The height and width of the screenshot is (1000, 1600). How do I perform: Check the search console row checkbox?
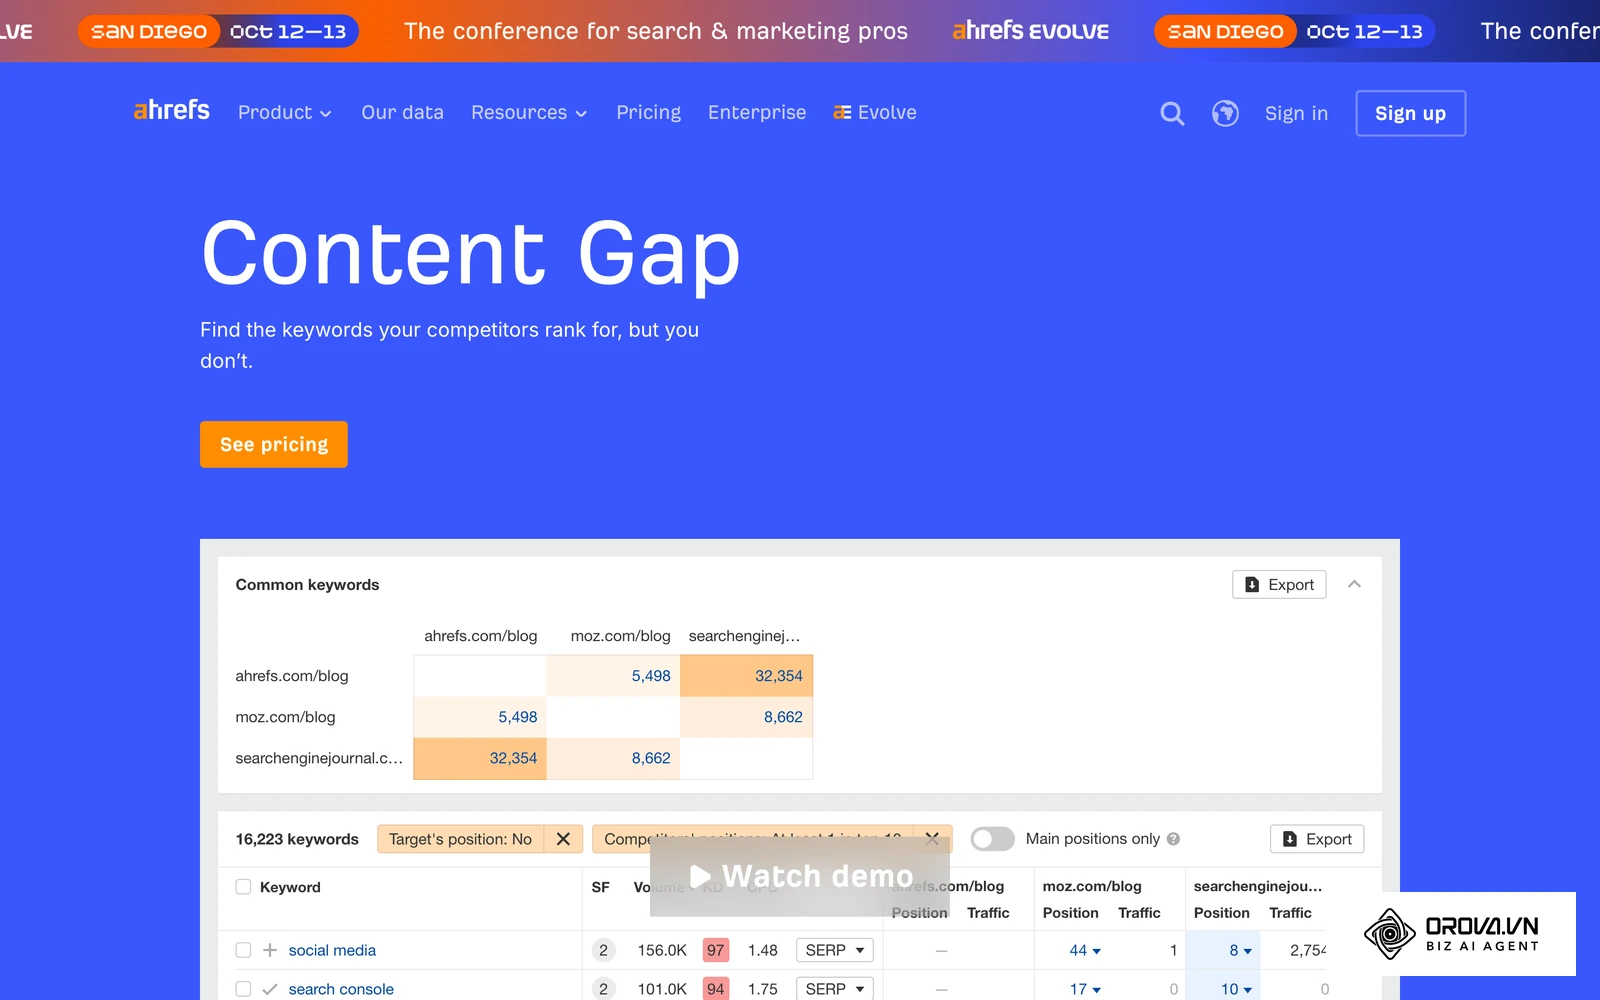coord(243,989)
